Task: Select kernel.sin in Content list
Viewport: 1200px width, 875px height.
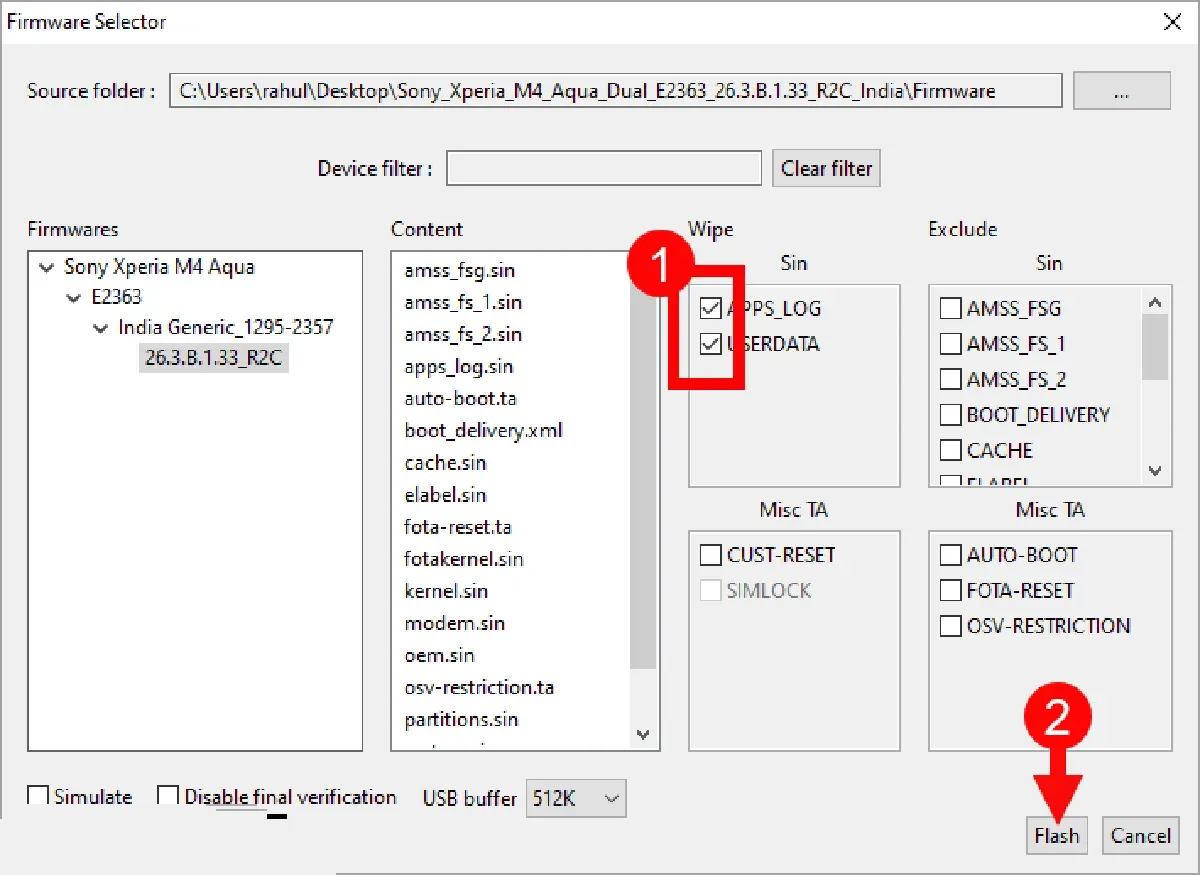Action: (446, 591)
